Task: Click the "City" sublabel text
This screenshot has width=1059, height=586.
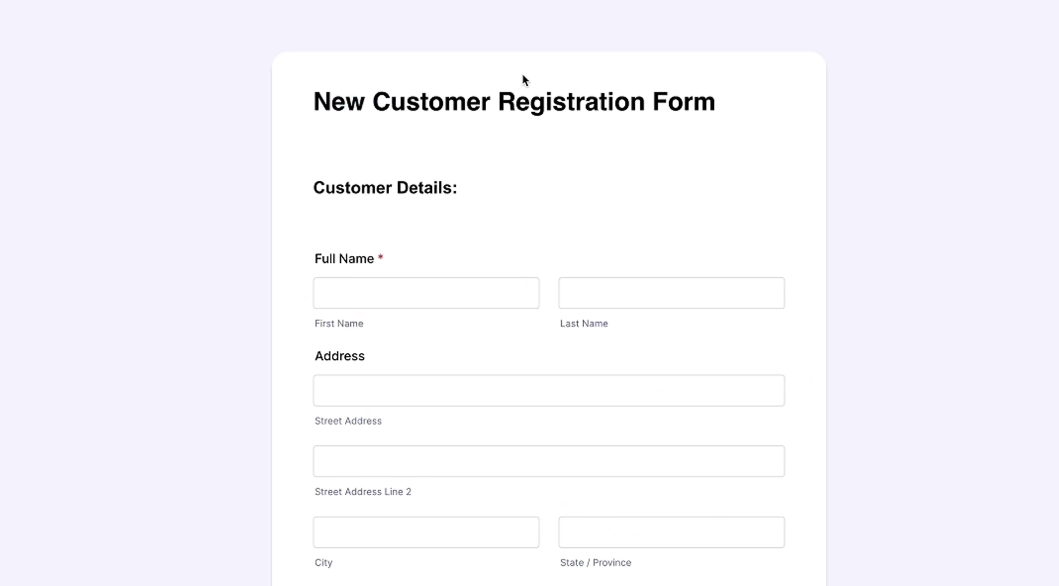Action: click(324, 563)
